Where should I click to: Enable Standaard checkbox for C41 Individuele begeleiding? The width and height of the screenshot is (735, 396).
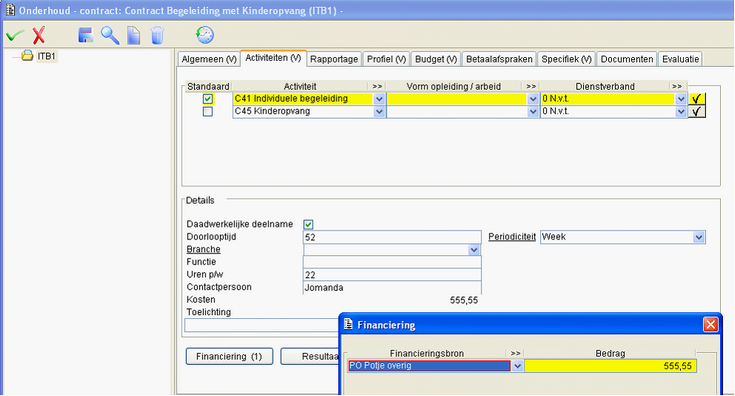coord(208,99)
